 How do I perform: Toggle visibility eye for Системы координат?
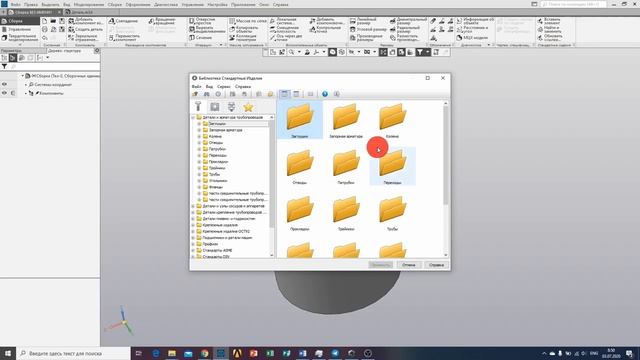pyautogui.click(x=4, y=84)
